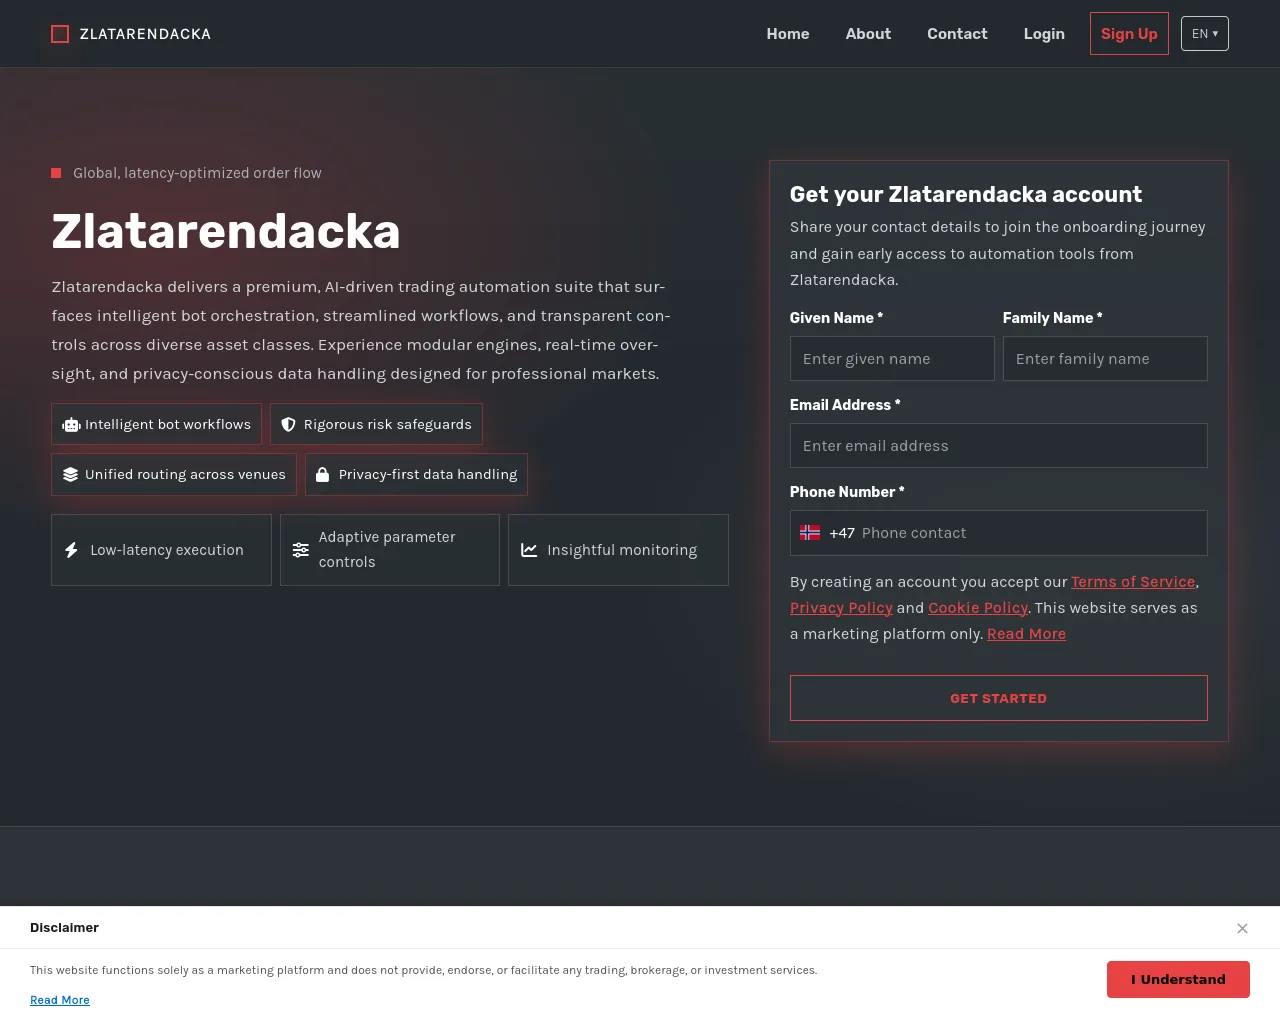Focus the Given Name input field
Viewport: 1280px width, 1024px height.
[892, 358]
